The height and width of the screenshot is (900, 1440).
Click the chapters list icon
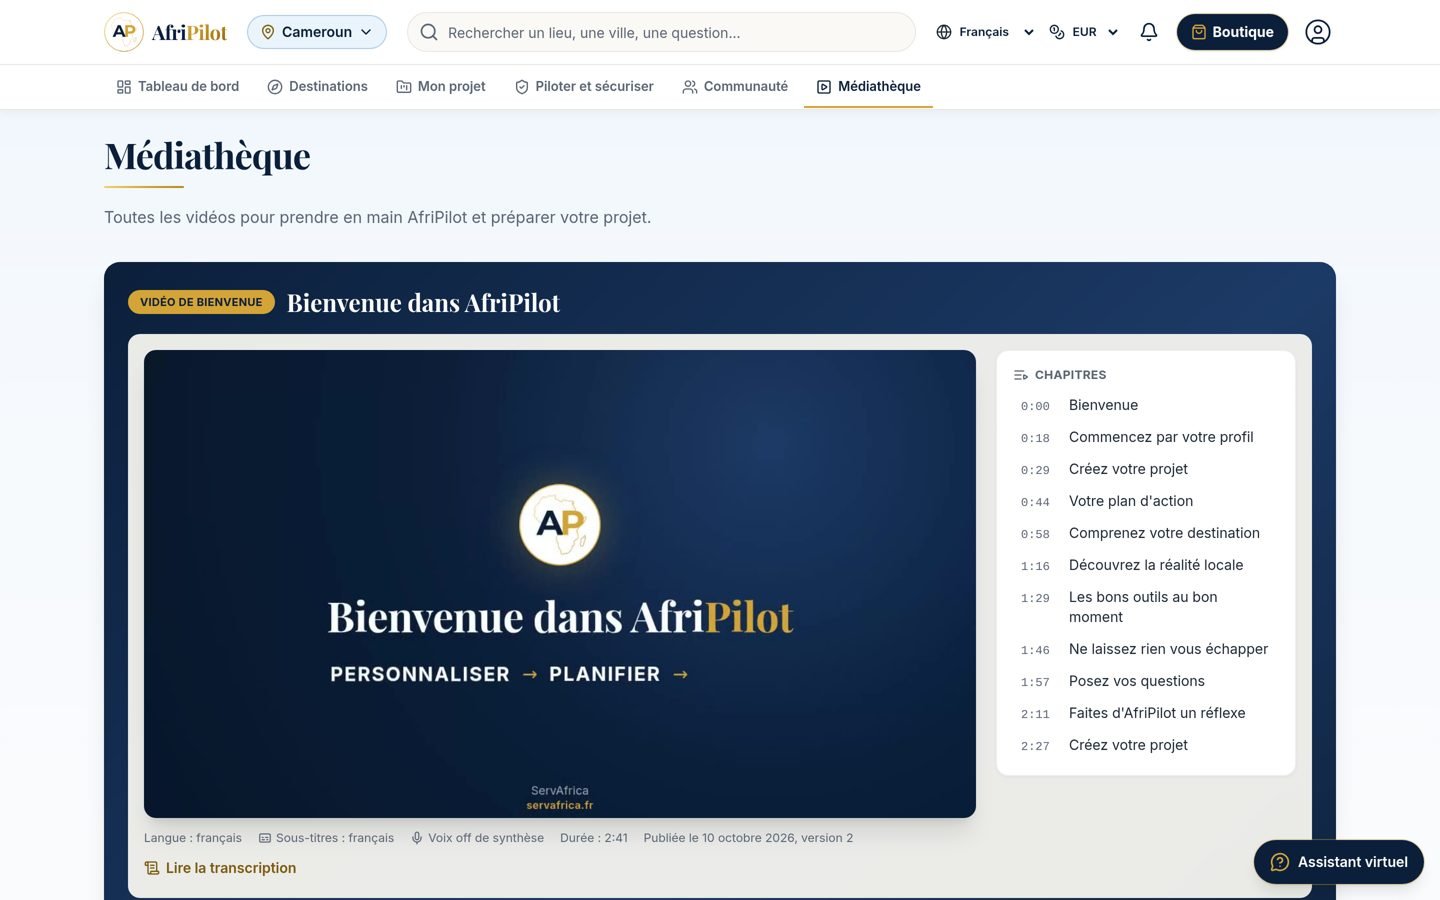[1021, 375]
